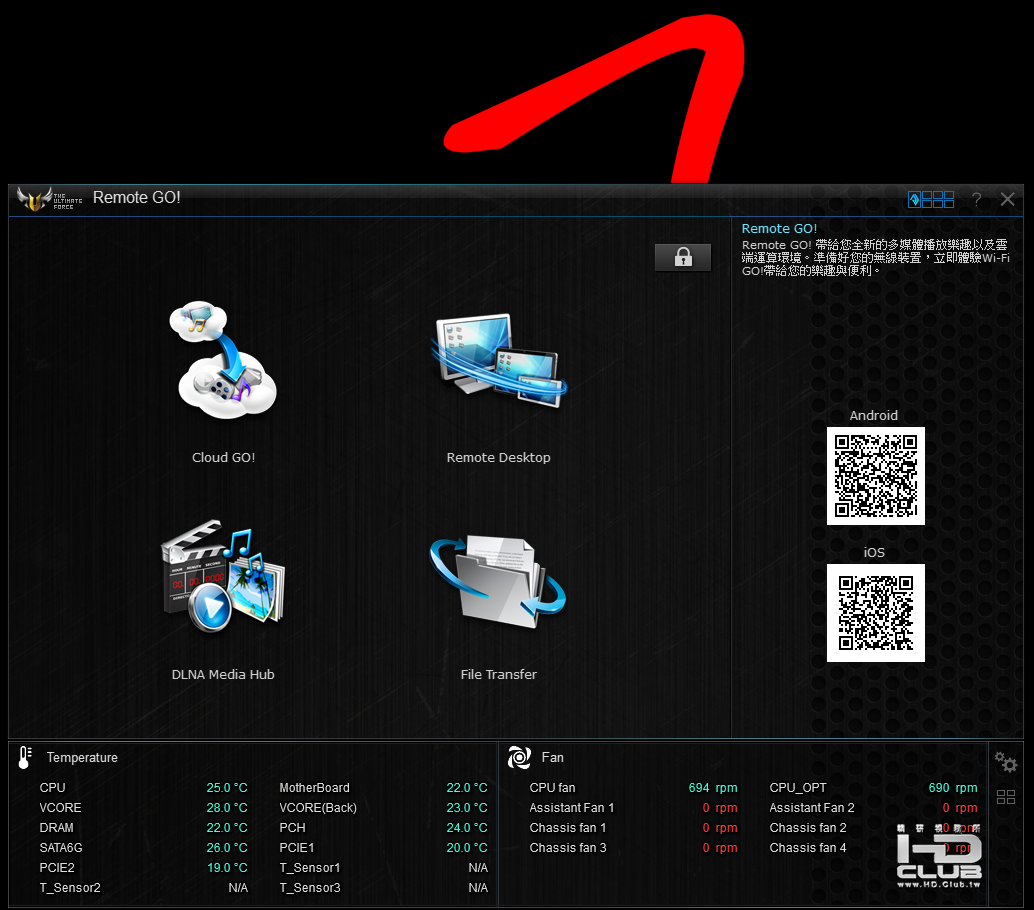Select the blue Remote GO! heading in description panel
Image resolution: width=1034 pixels, height=910 pixels.
click(x=779, y=229)
